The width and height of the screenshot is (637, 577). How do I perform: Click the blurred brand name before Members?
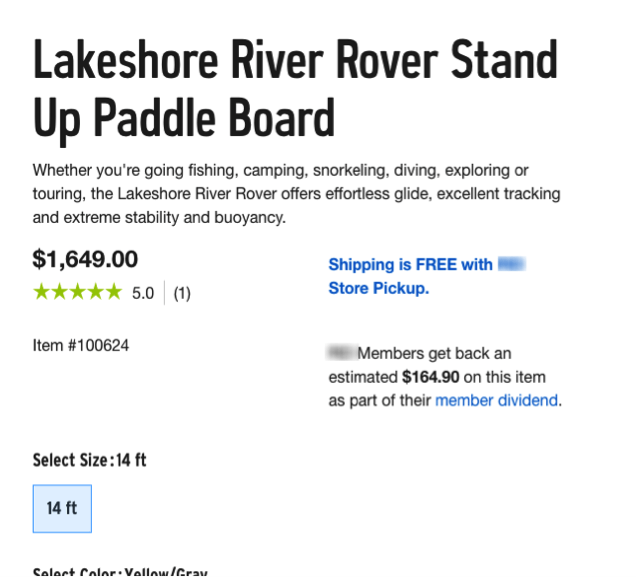[x=342, y=352]
